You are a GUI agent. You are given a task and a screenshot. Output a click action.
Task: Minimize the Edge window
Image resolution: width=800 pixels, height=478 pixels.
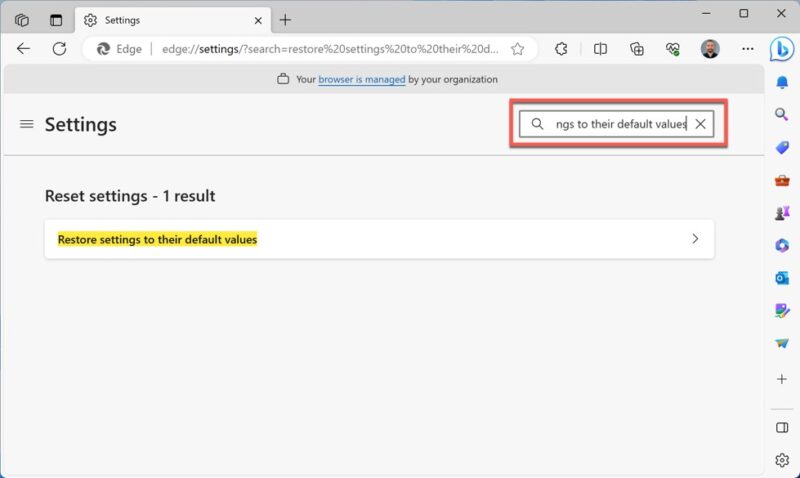[x=706, y=14]
